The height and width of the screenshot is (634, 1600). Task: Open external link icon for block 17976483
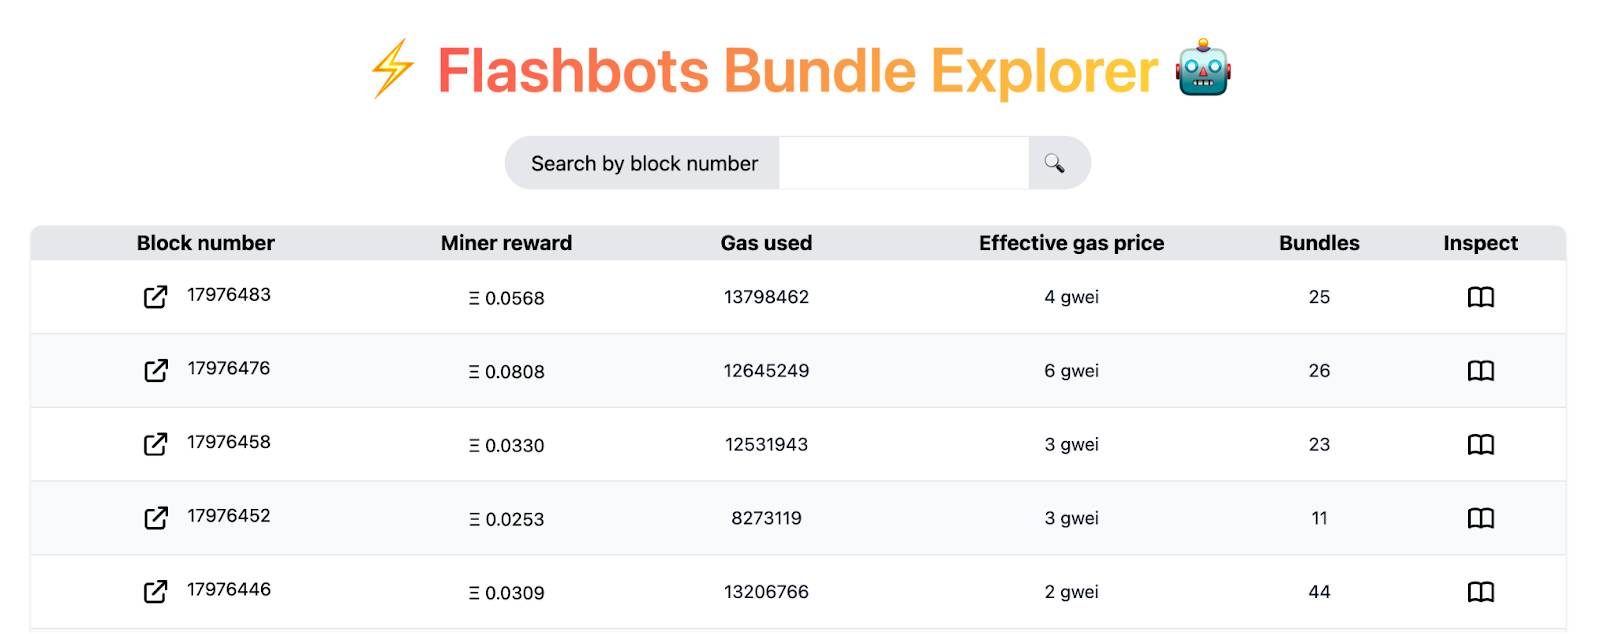click(156, 297)
